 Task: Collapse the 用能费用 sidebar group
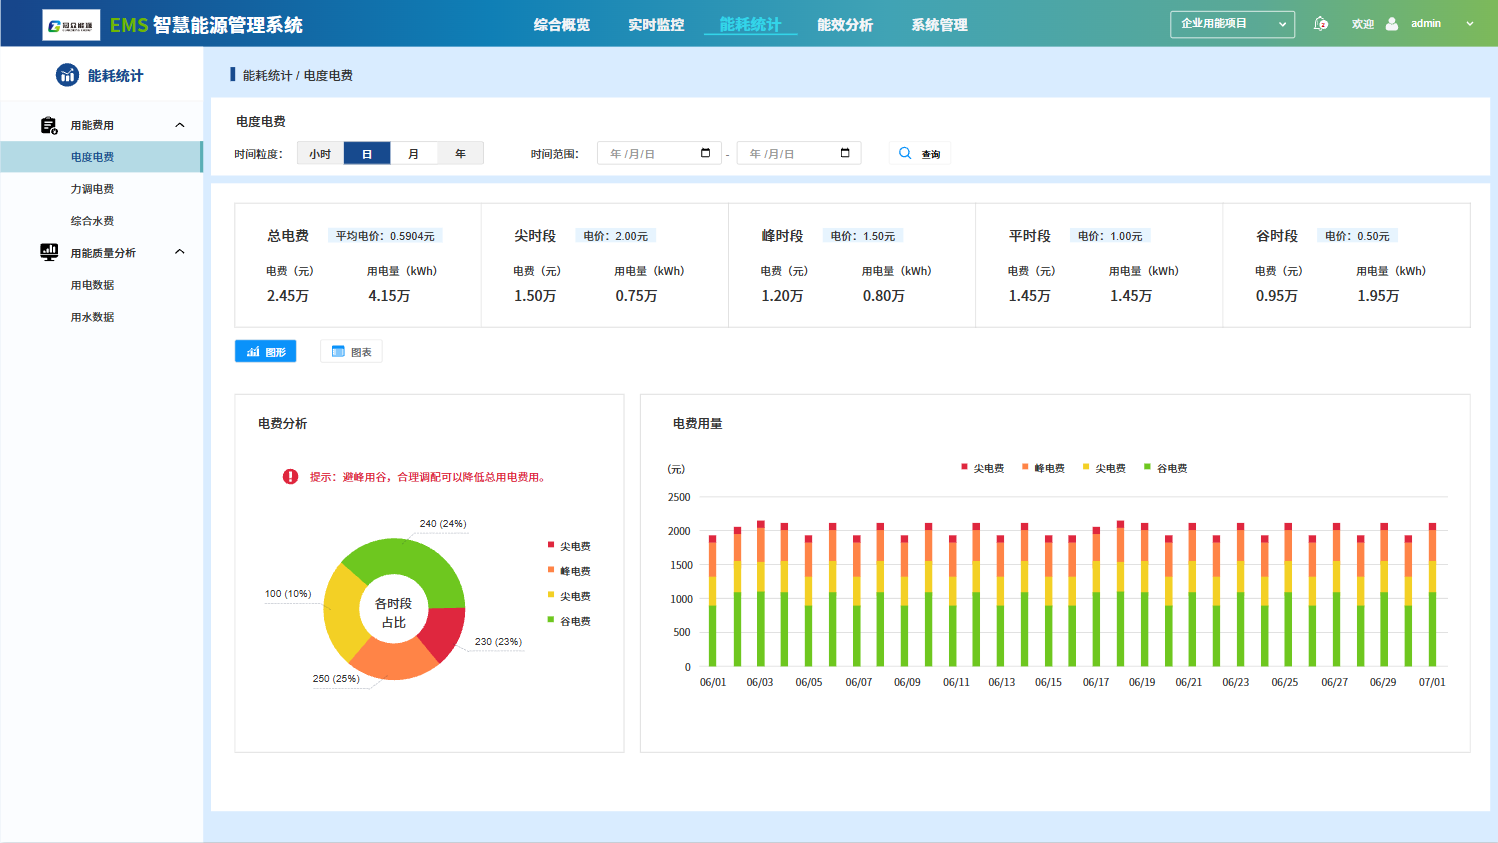[x=180, y=125]
